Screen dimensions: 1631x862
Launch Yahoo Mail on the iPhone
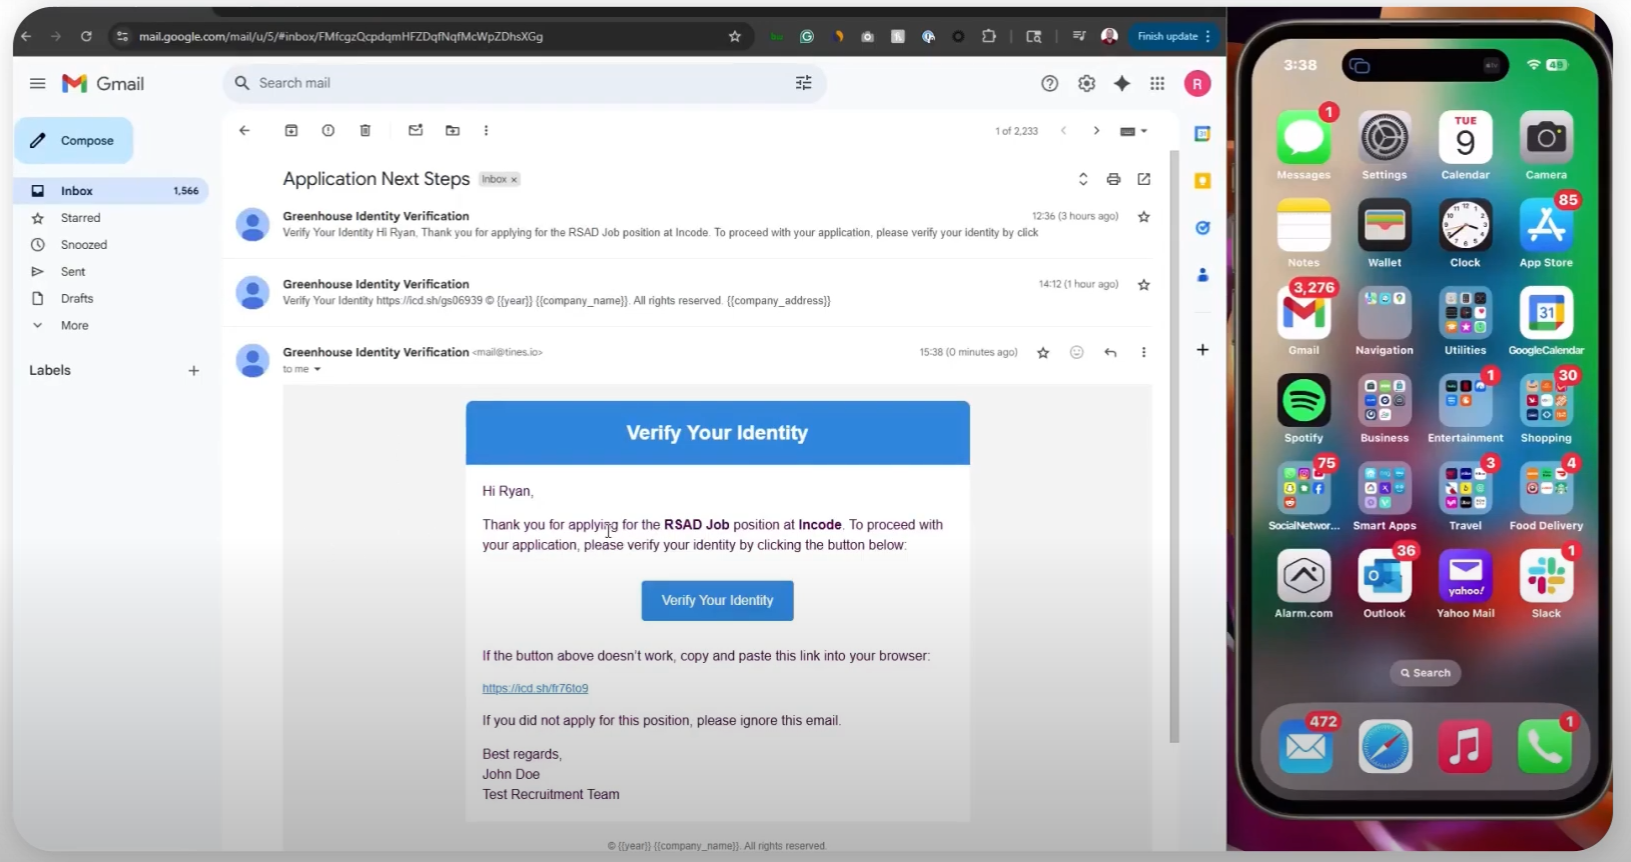tap(1465, 576)
